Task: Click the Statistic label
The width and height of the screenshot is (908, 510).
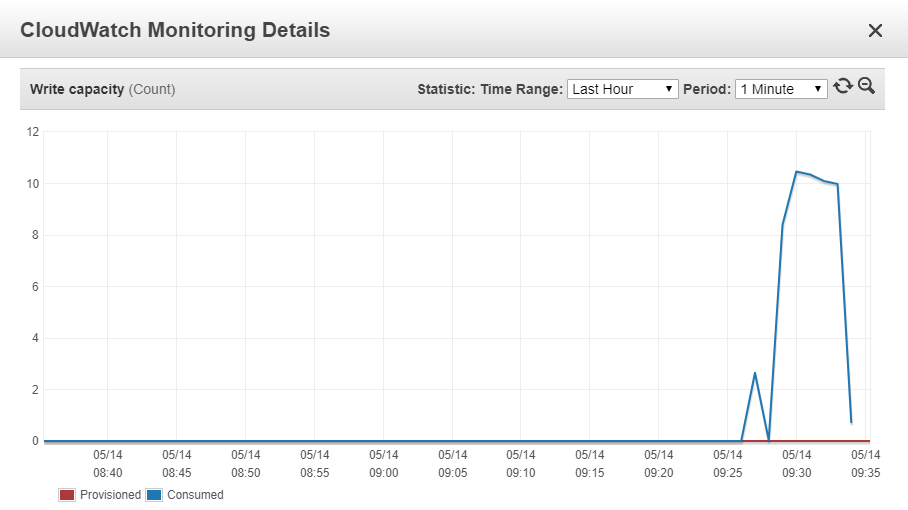Action: 446,89
